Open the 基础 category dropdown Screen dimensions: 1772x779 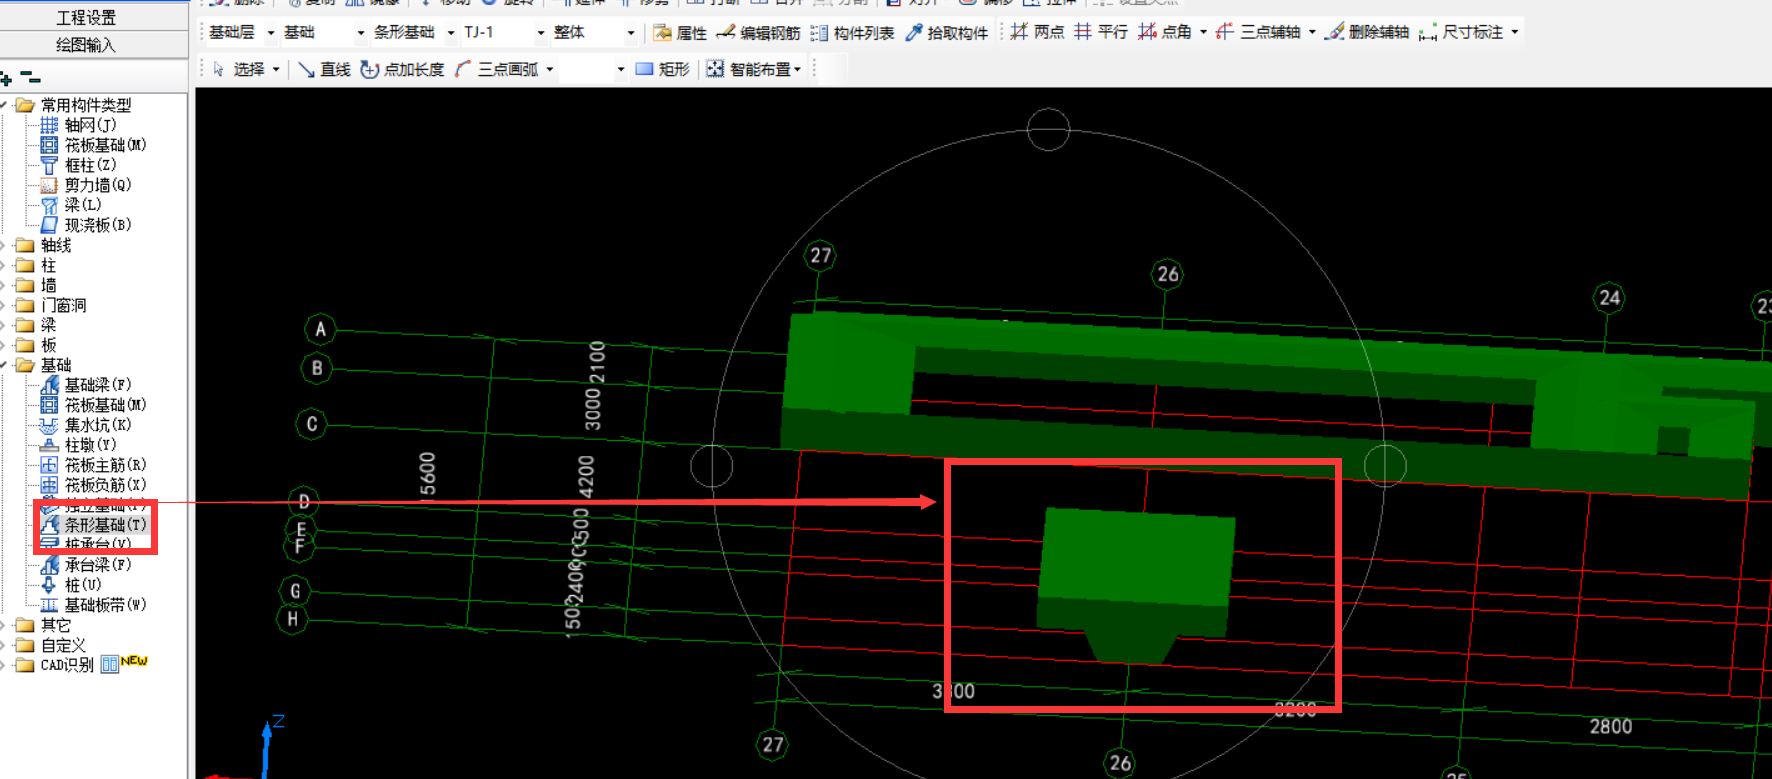click(x=361, y=33)
